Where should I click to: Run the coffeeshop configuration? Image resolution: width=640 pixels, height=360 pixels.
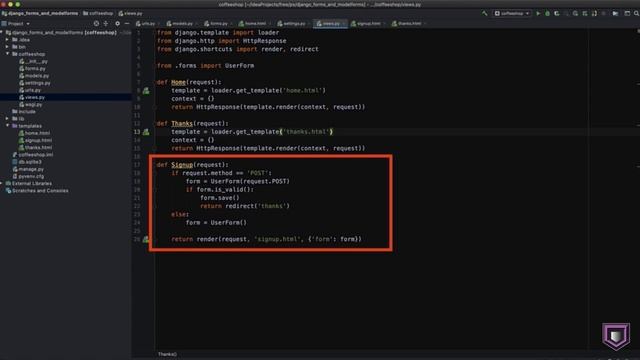[538, 13]
